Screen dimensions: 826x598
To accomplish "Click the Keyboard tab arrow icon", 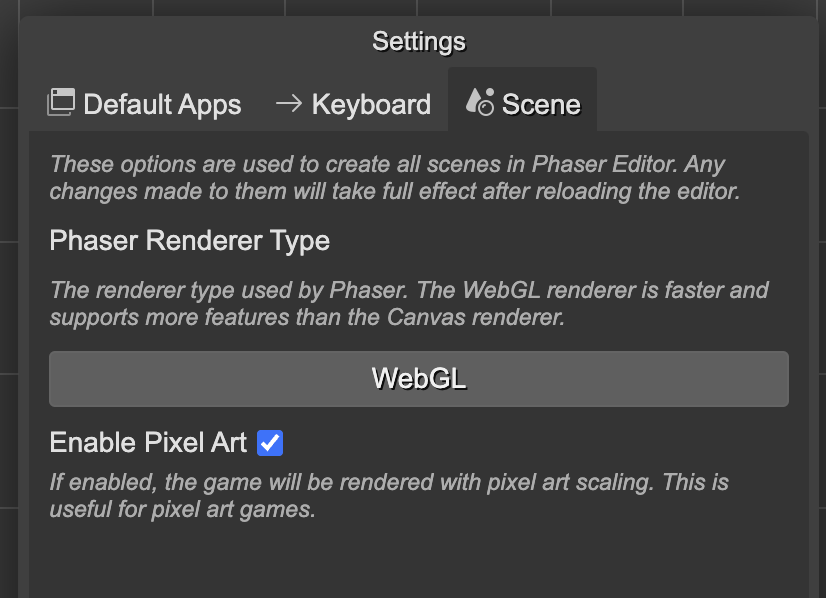I will (289, 103).
